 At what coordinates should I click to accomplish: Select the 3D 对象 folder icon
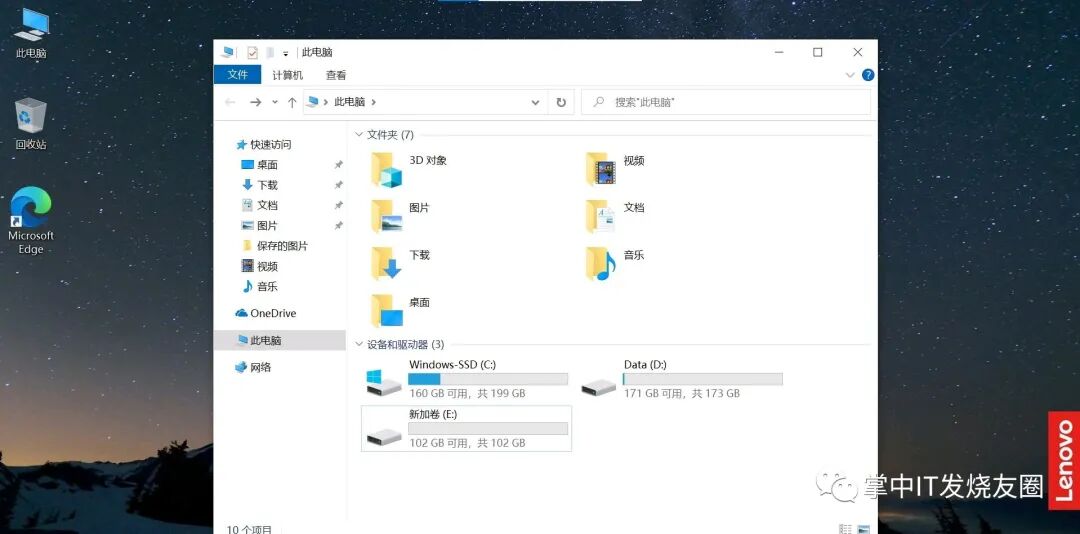[x=386, y=170]
